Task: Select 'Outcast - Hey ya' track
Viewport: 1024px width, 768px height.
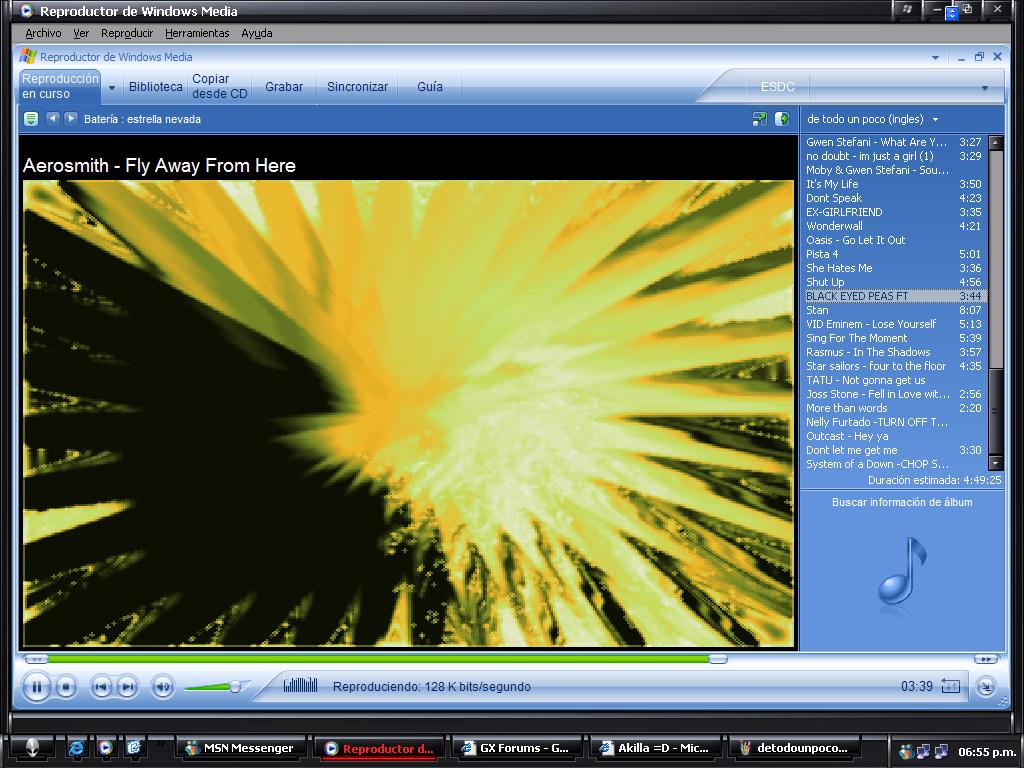Action: point(894,436)
